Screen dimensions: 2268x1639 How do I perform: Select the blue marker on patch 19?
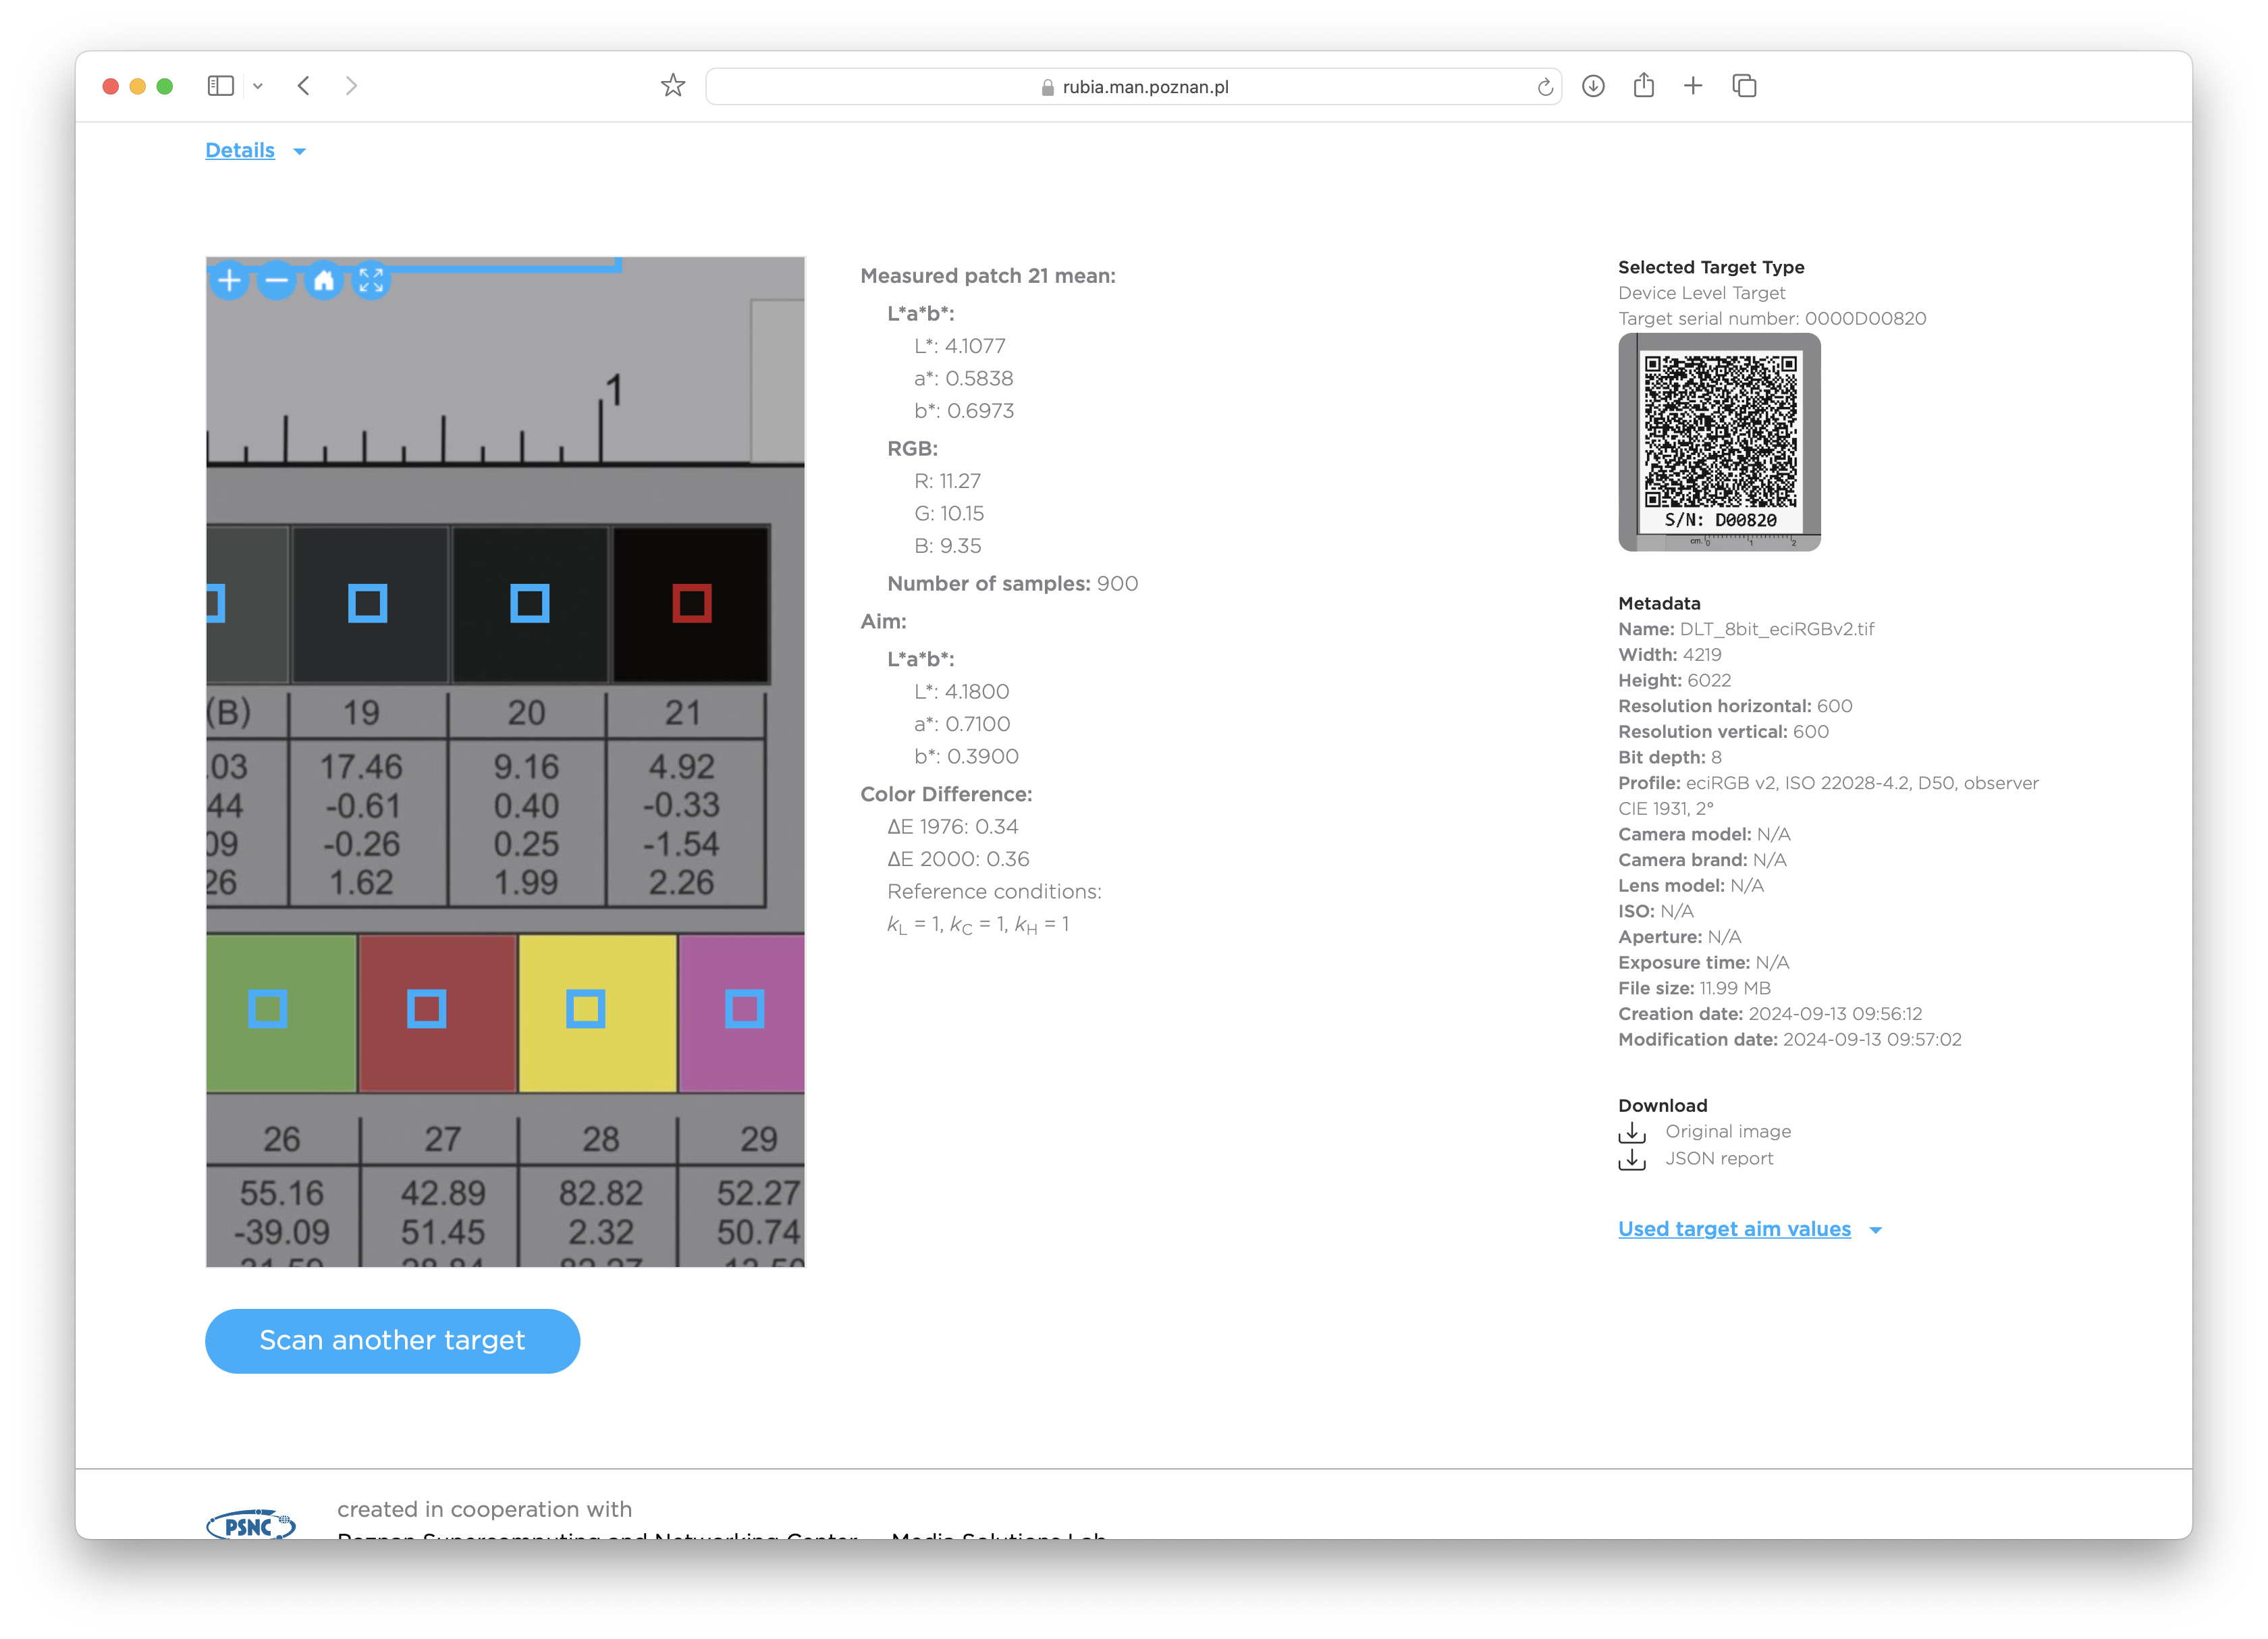point(368,604)
